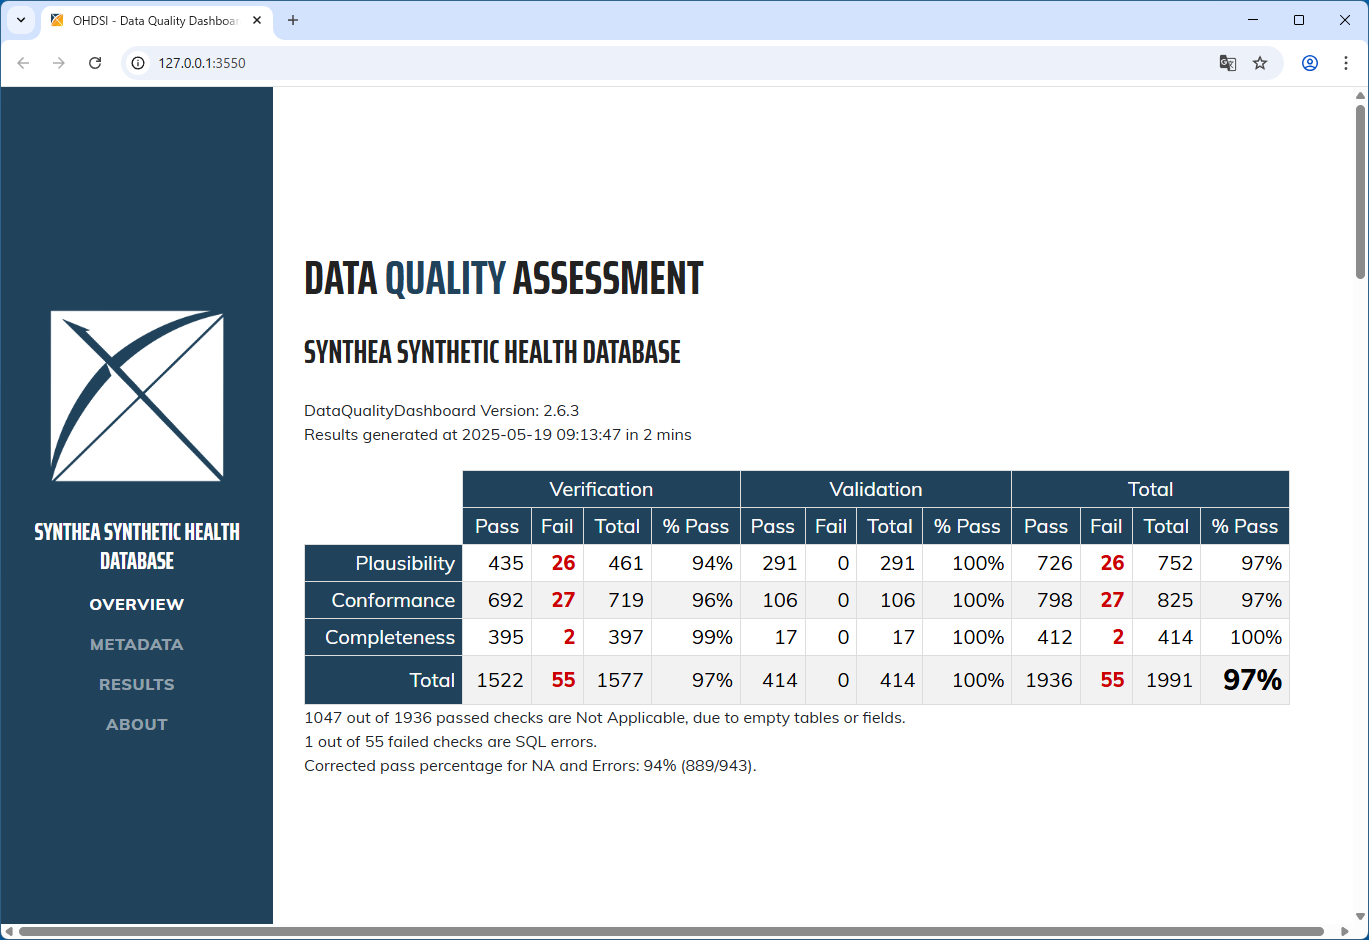Viewport: 1369px width, 940px height.
Task: Click the horizontal scrollbar at bottom
Action: coord(671,932)
